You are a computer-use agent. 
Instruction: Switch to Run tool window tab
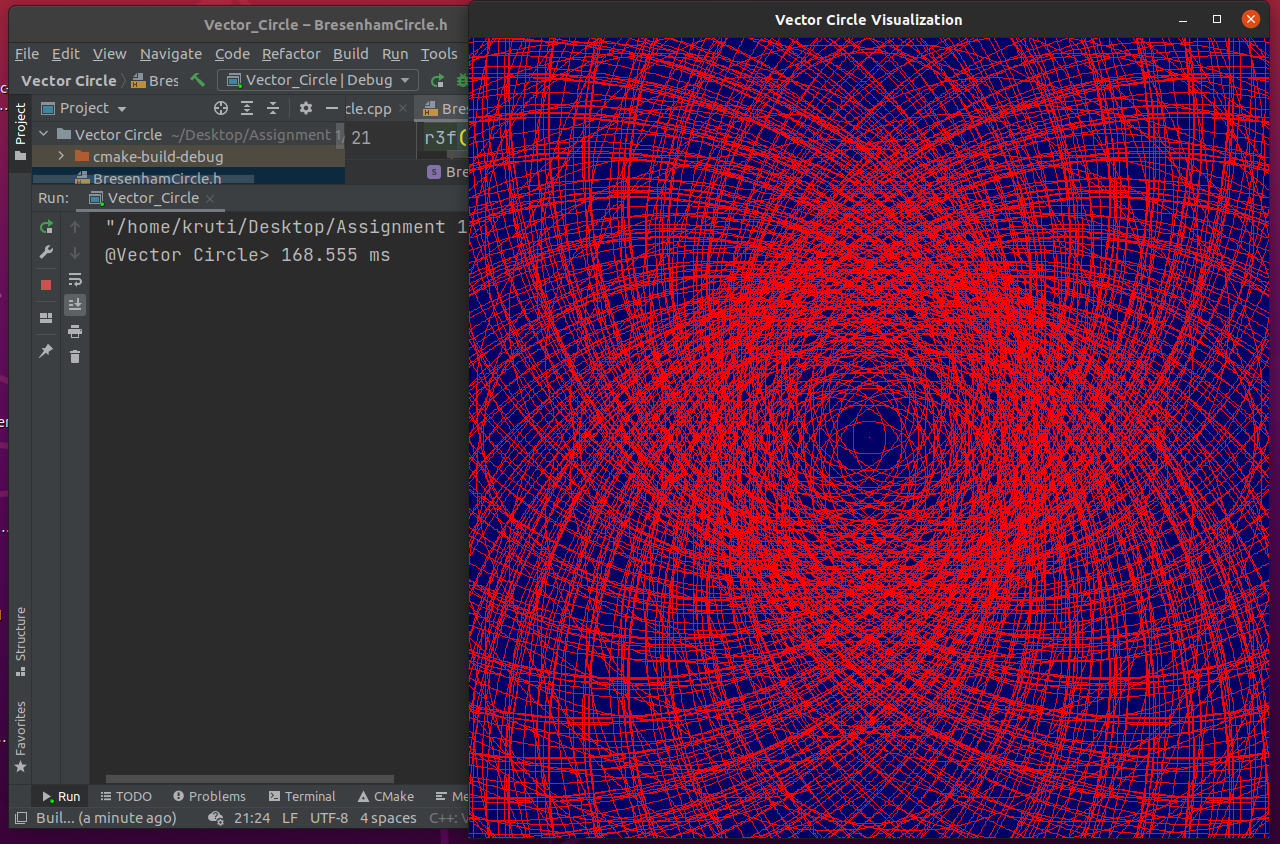tap(60, 796)
